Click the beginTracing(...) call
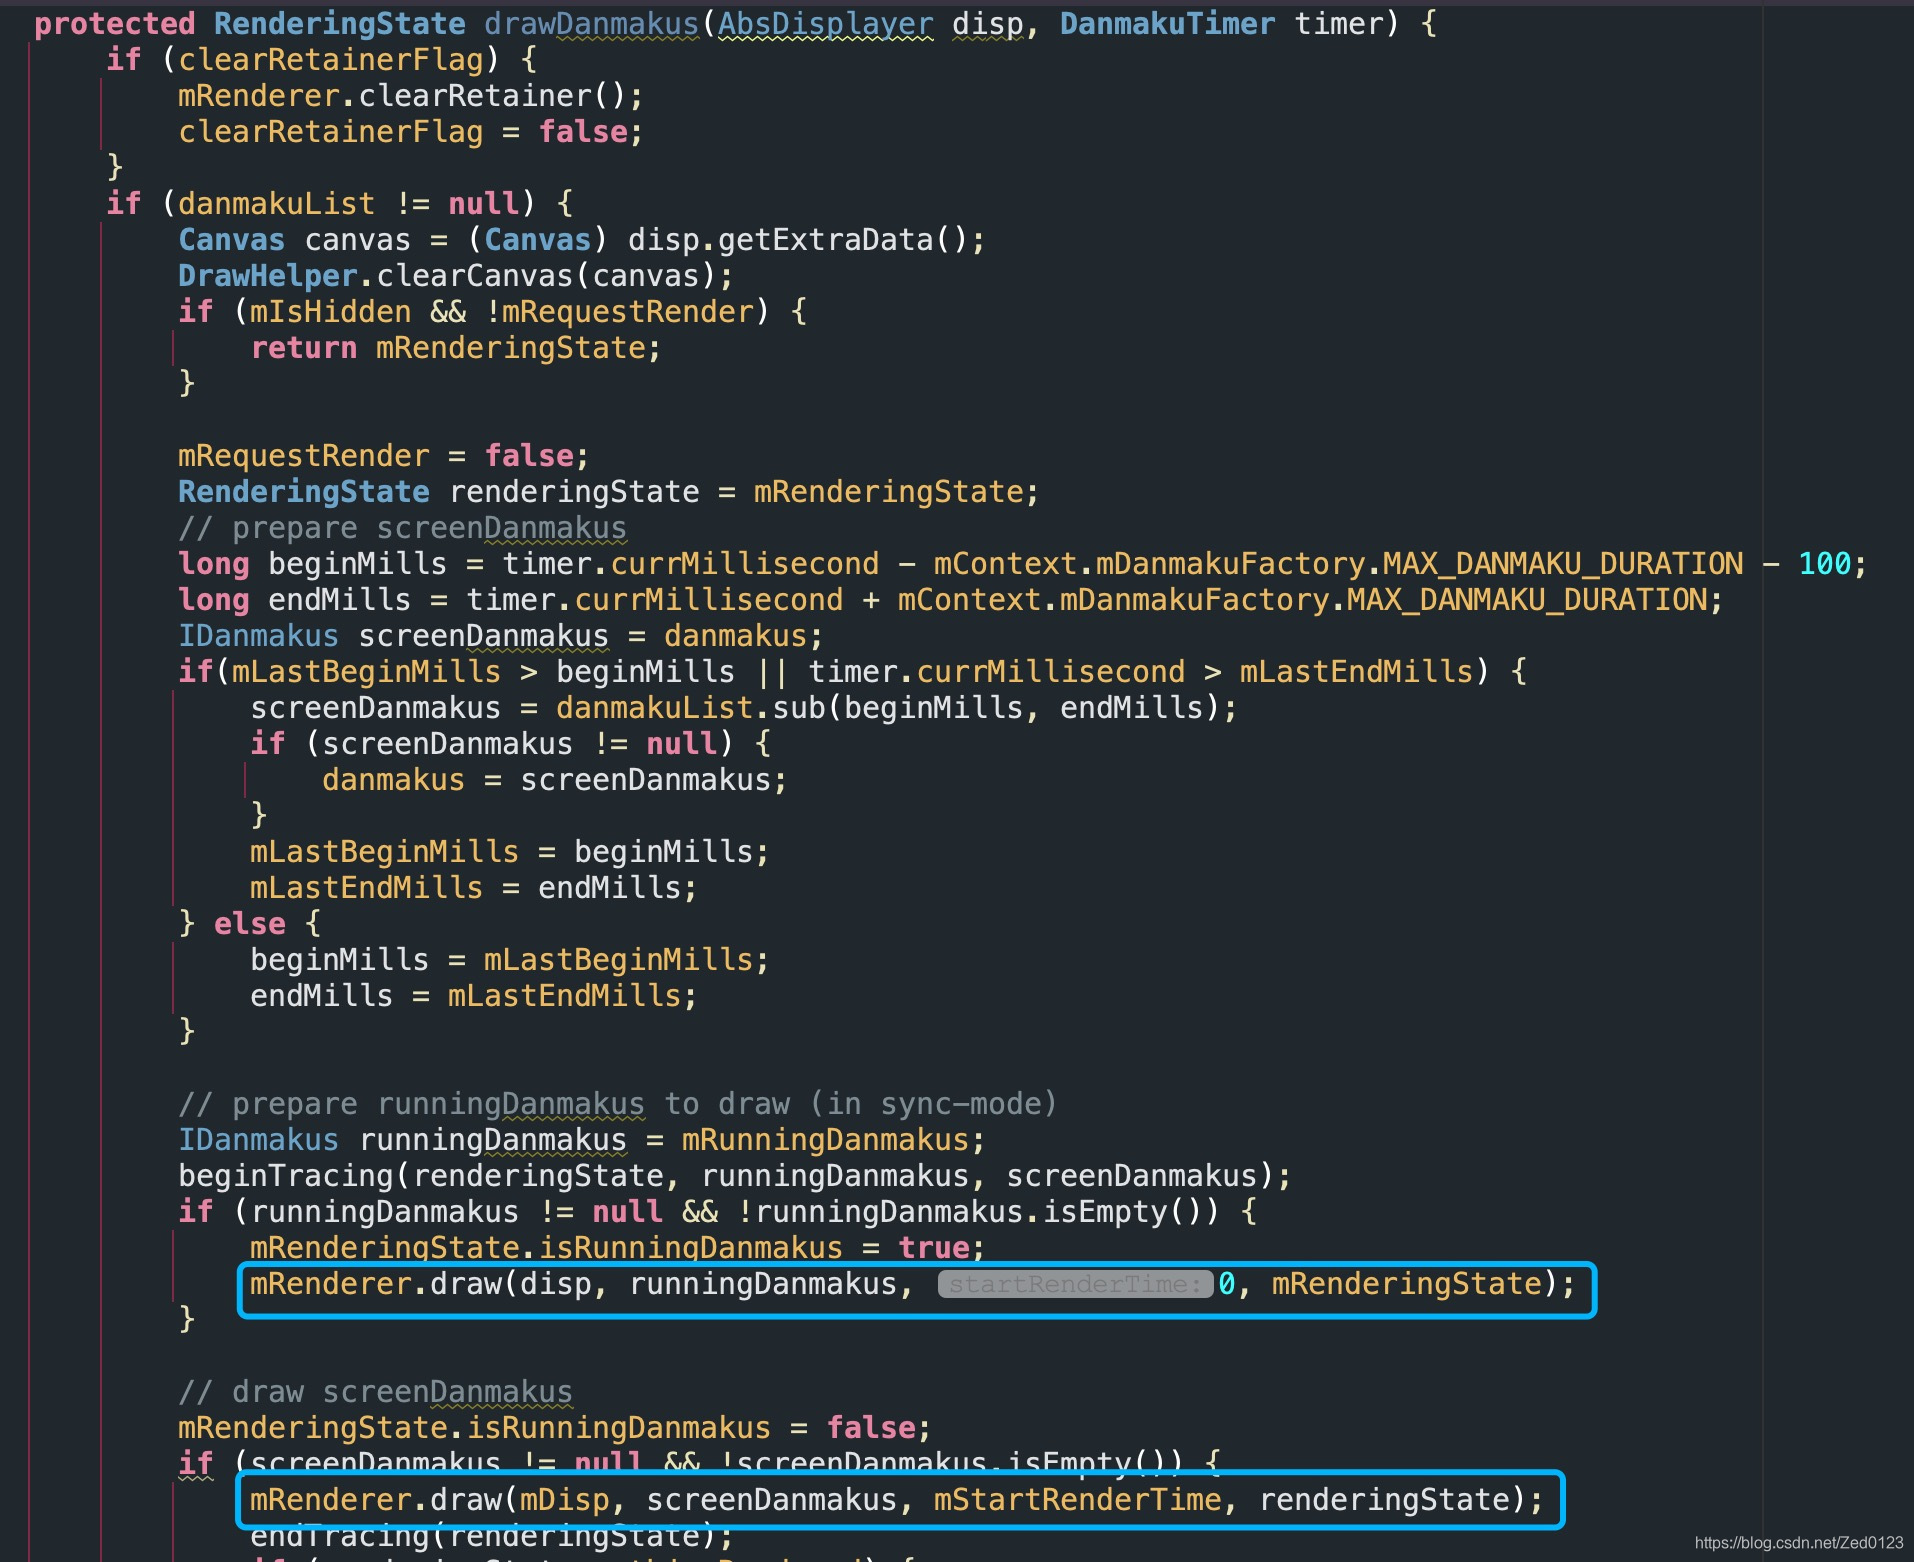Image resolution: width=1914 pixels, height=1562 pixels. (x=734, y=1176)
